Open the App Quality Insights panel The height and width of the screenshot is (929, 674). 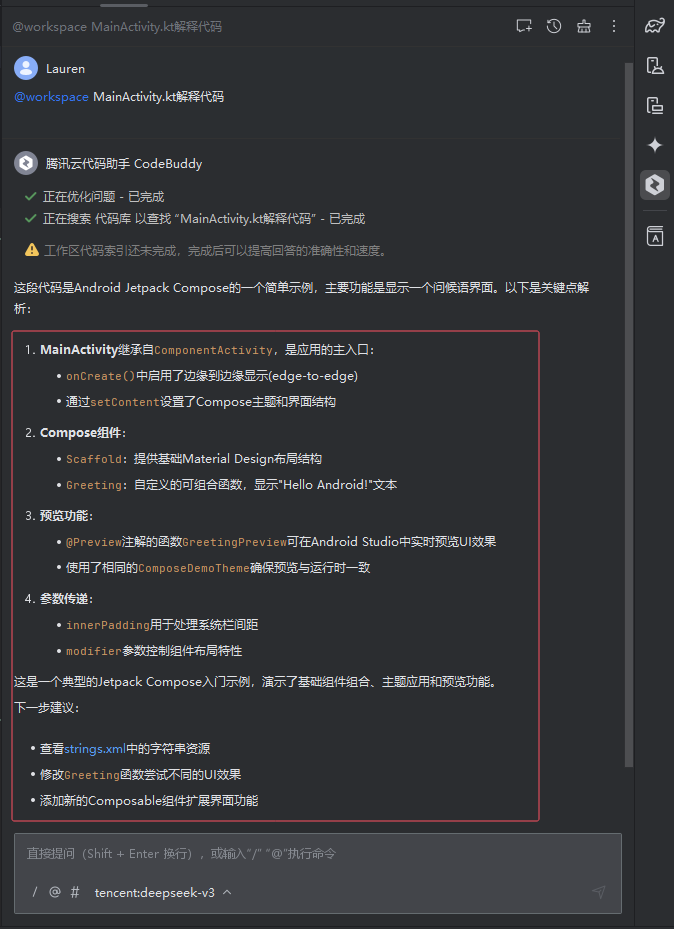(x=654, y=236)
